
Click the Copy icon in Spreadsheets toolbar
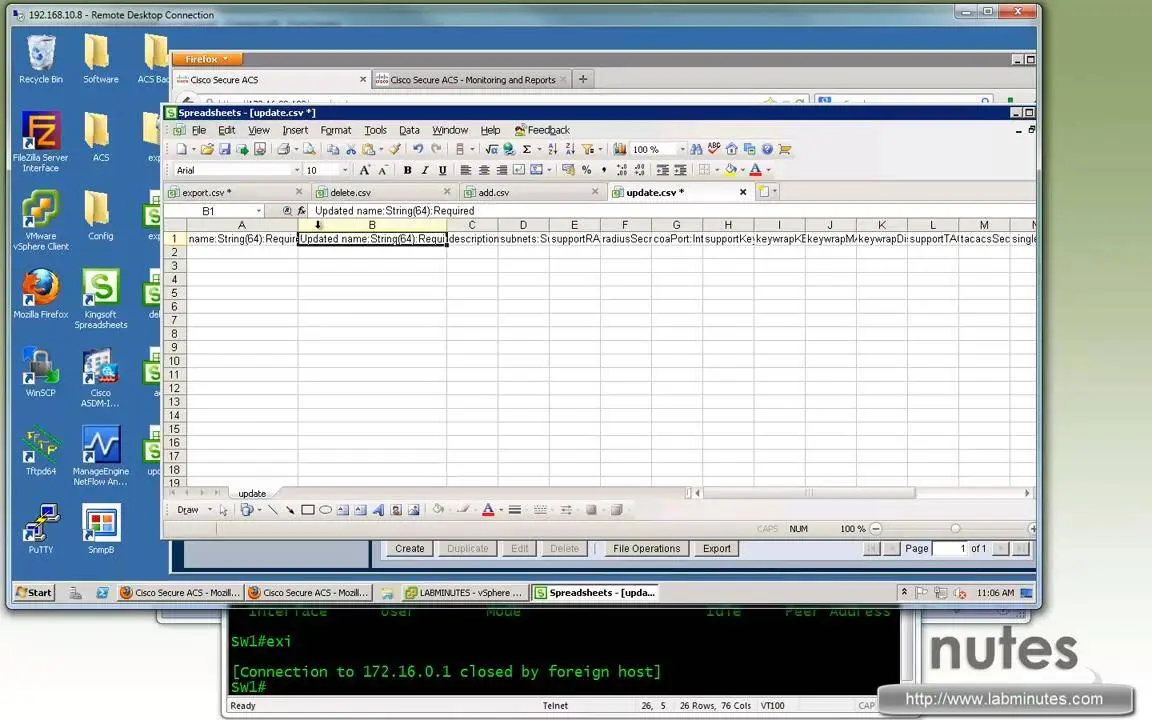click(x=333, y=149)
